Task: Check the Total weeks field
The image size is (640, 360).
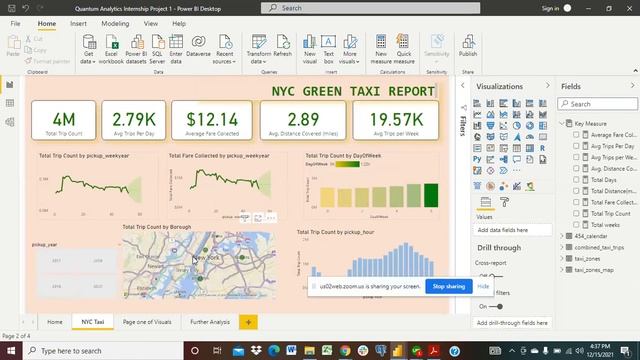Action: click(x=576, y=224)
